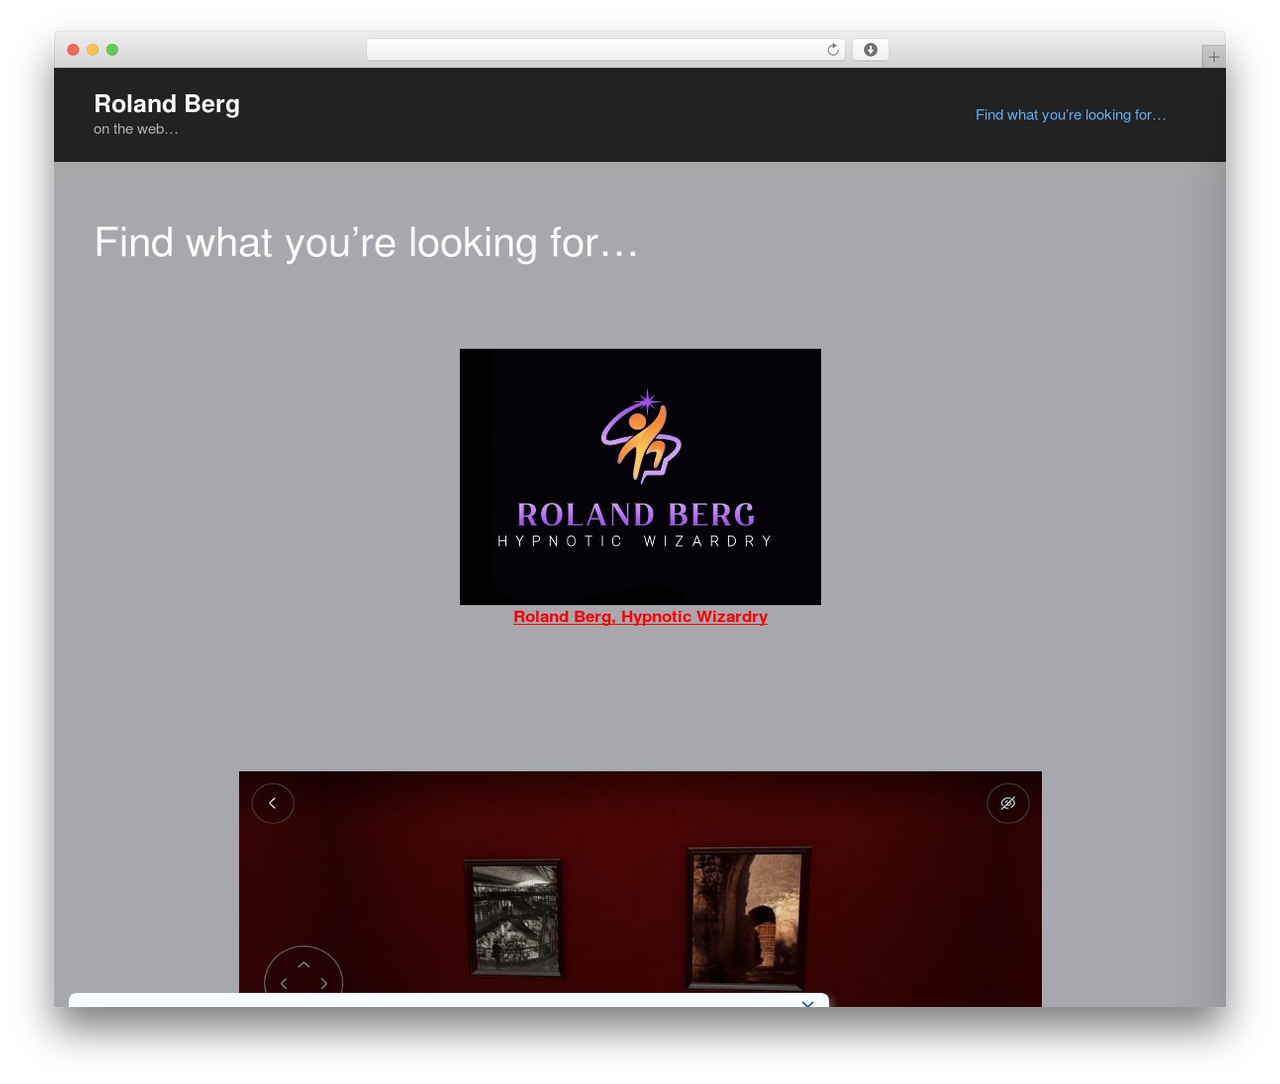Select the black-and-white framed photo in gallery
The height and width of the screenshot is (1084, 1280).
(515, 917)
